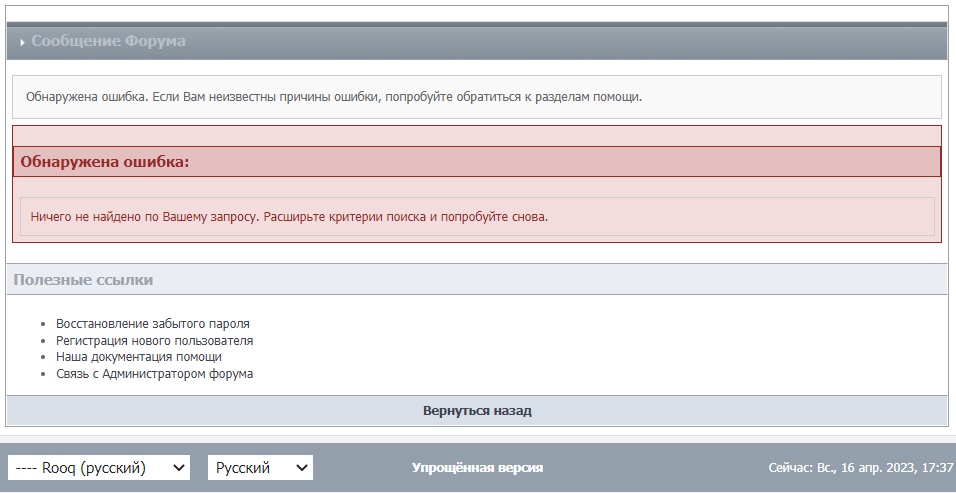956x493 pixels.
Task: Click the help text about разделам помощи
Action: coord(334,97)
